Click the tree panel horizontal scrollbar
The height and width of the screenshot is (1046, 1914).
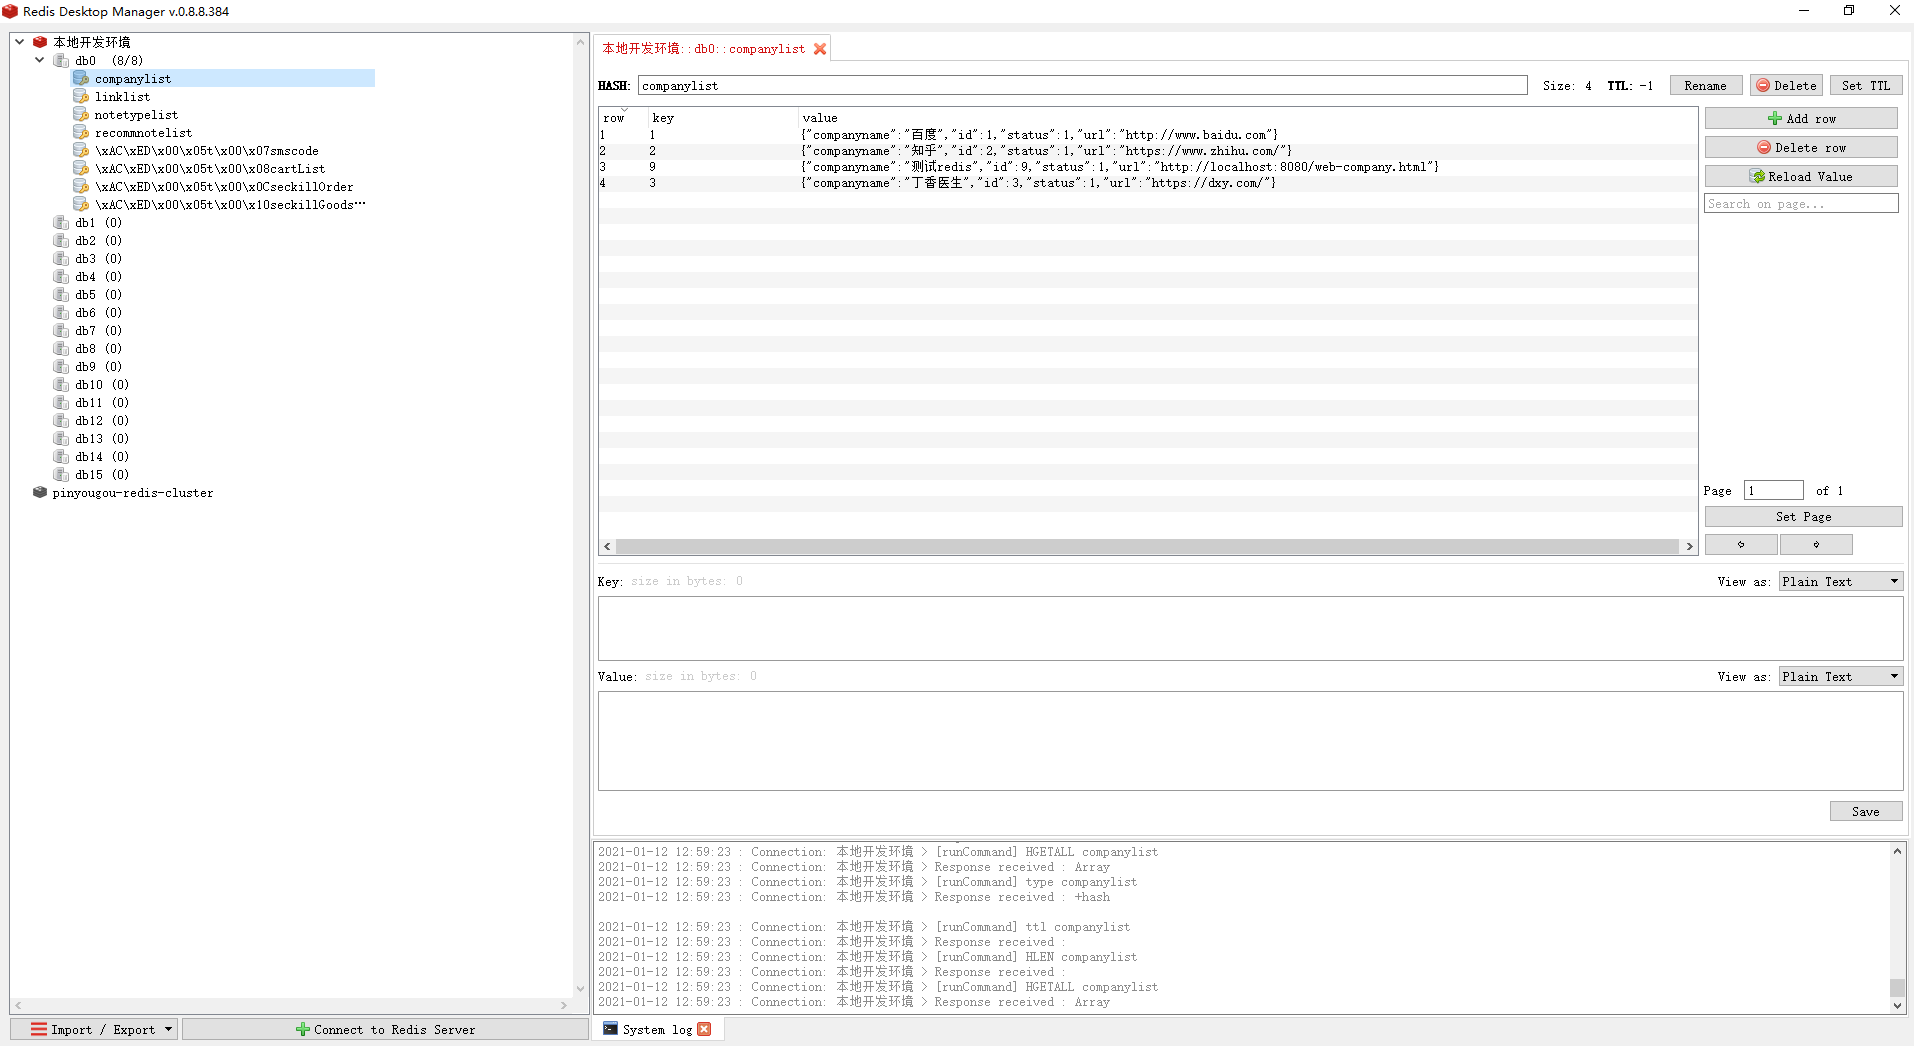coord(290,1005)
